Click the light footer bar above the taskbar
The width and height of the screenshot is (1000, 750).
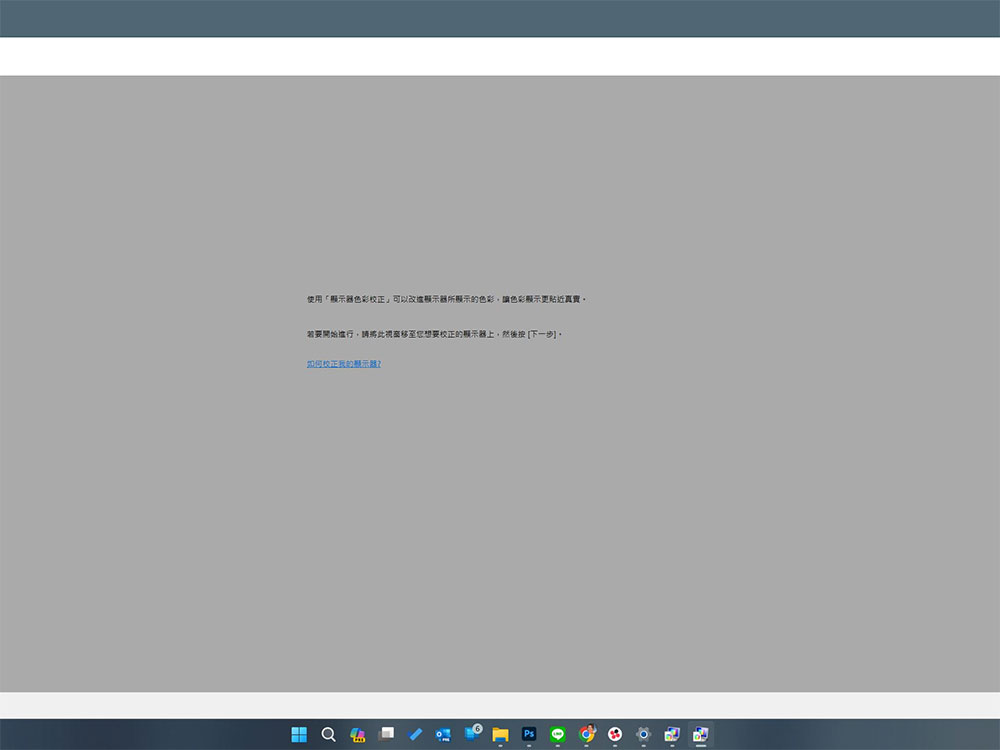point(500,705)
